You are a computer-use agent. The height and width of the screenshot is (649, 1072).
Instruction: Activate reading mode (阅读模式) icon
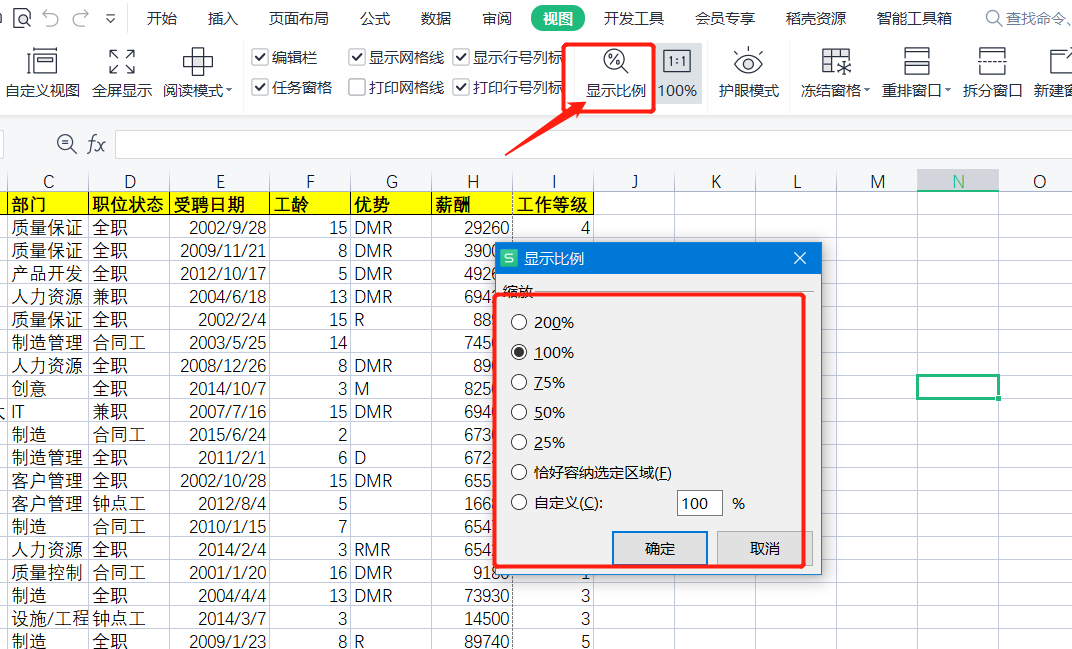pyautogui.click(x=197, y=62)
